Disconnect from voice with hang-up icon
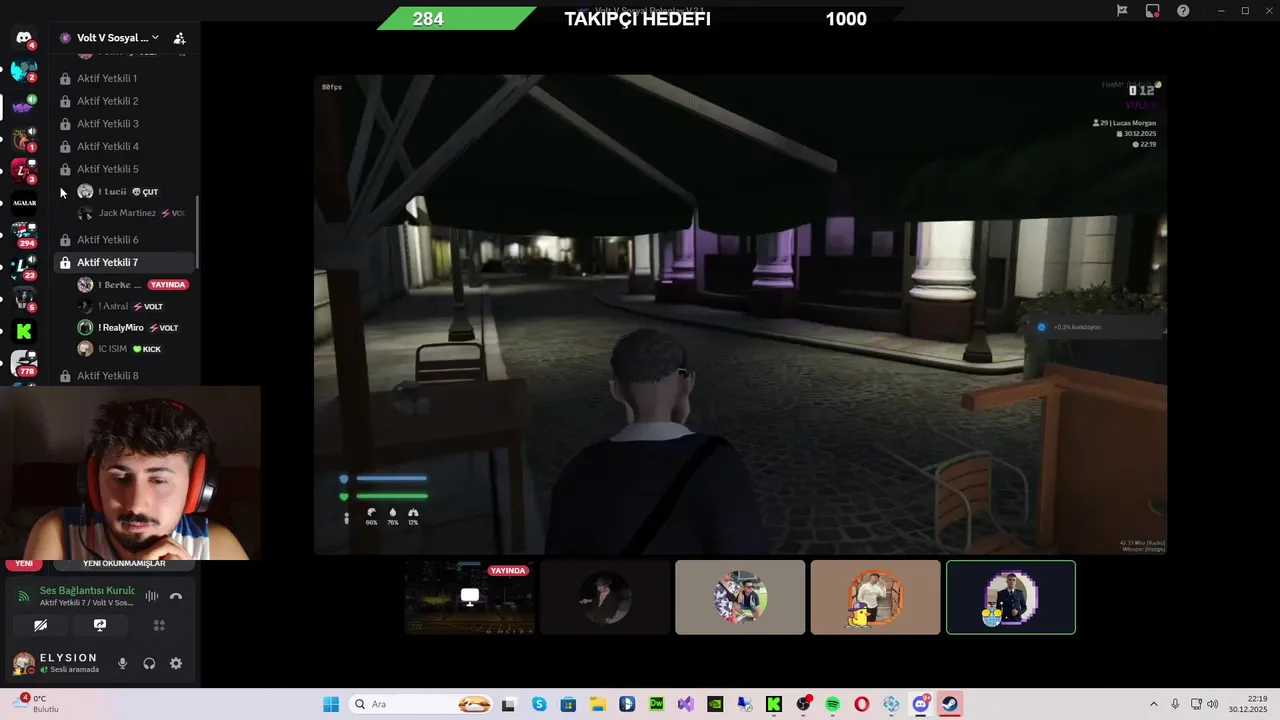Viewport: 1280px width, 720px height. point(176,596)
